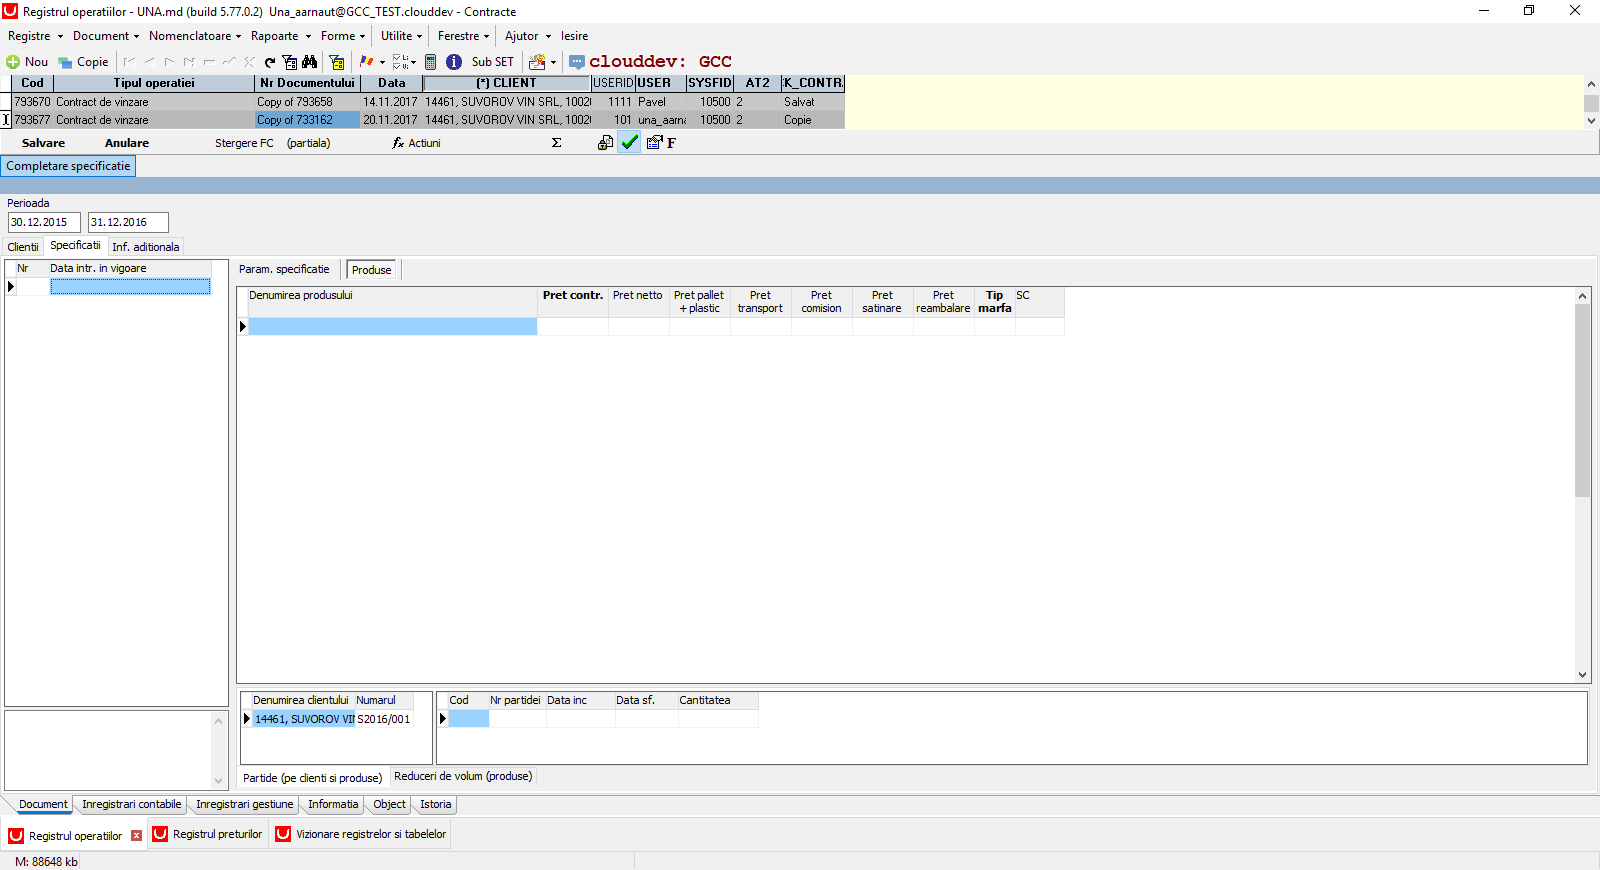
Task: Click the Copie copy record icon
Action: click(x=65, y=62)
